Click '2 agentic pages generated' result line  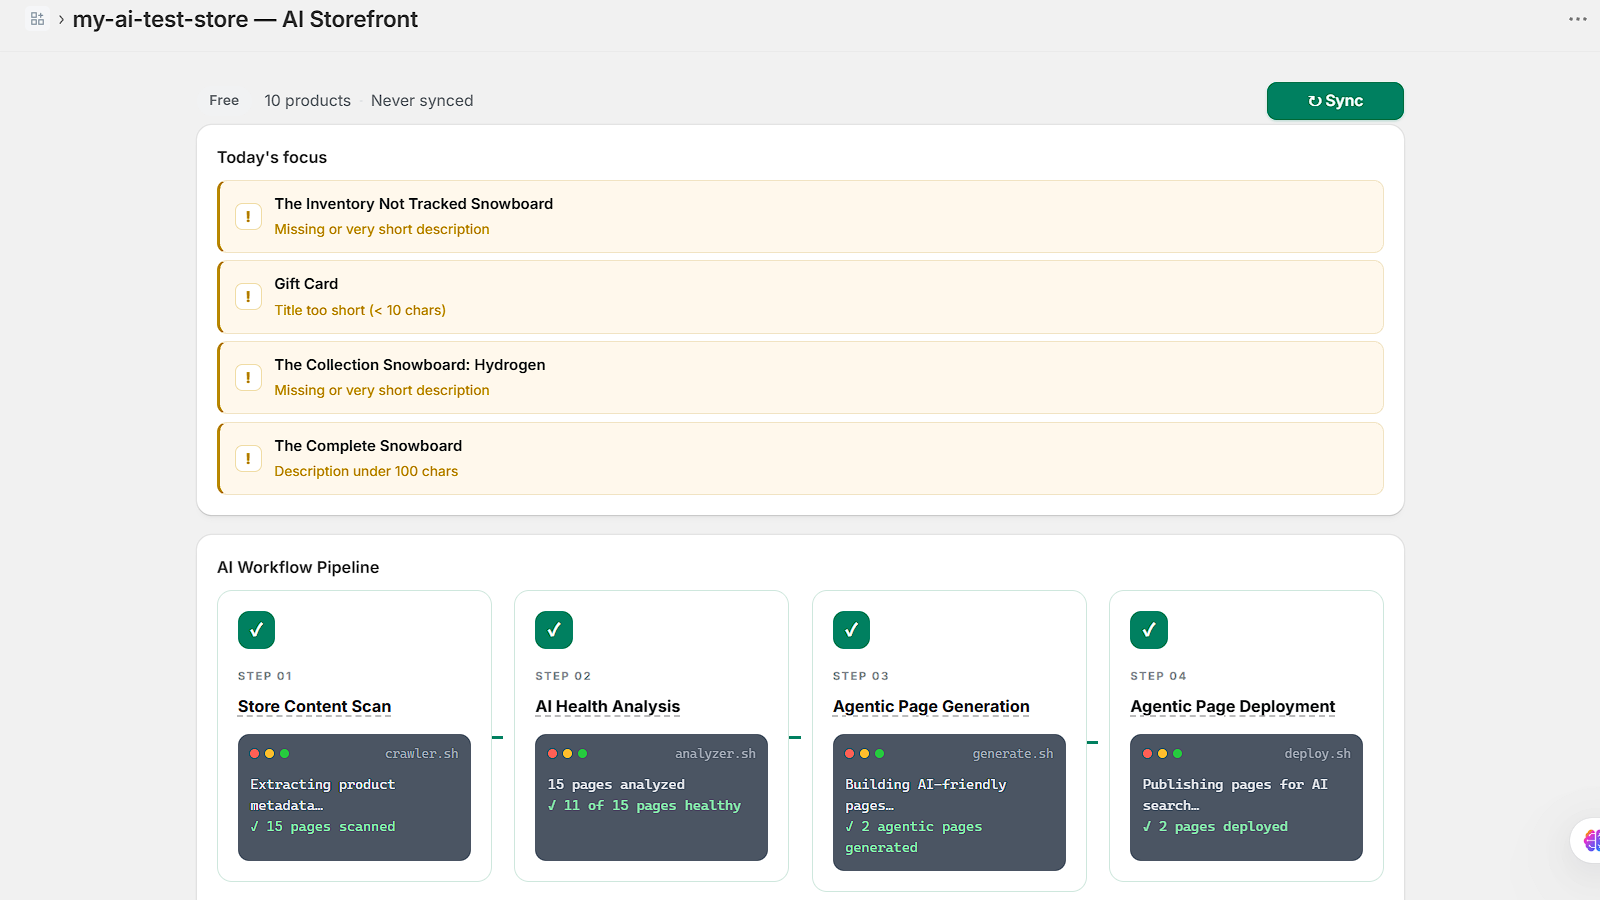pos(914,837)
